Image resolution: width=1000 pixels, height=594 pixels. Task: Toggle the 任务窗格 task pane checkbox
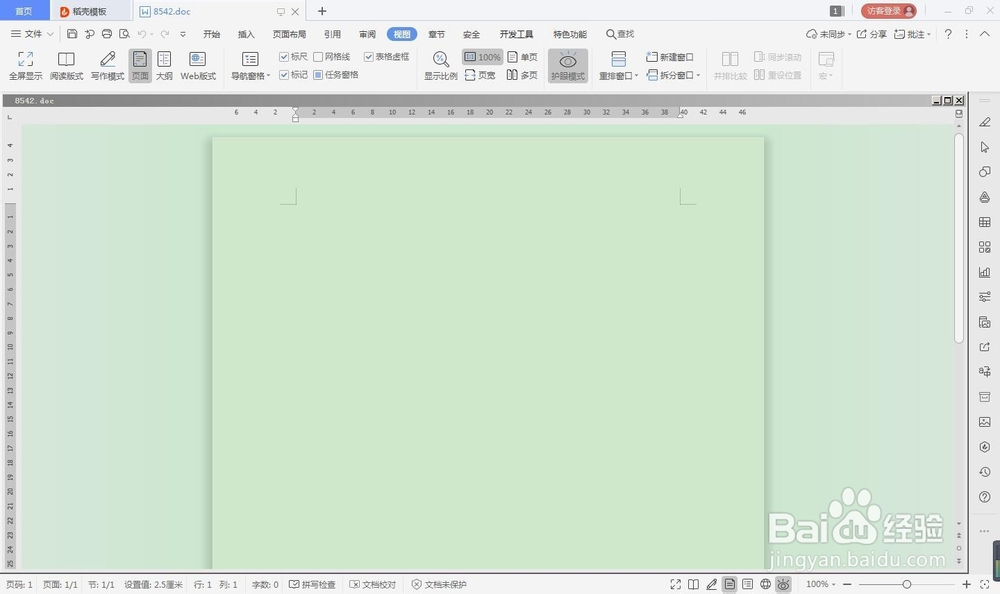tap(318, 75)
